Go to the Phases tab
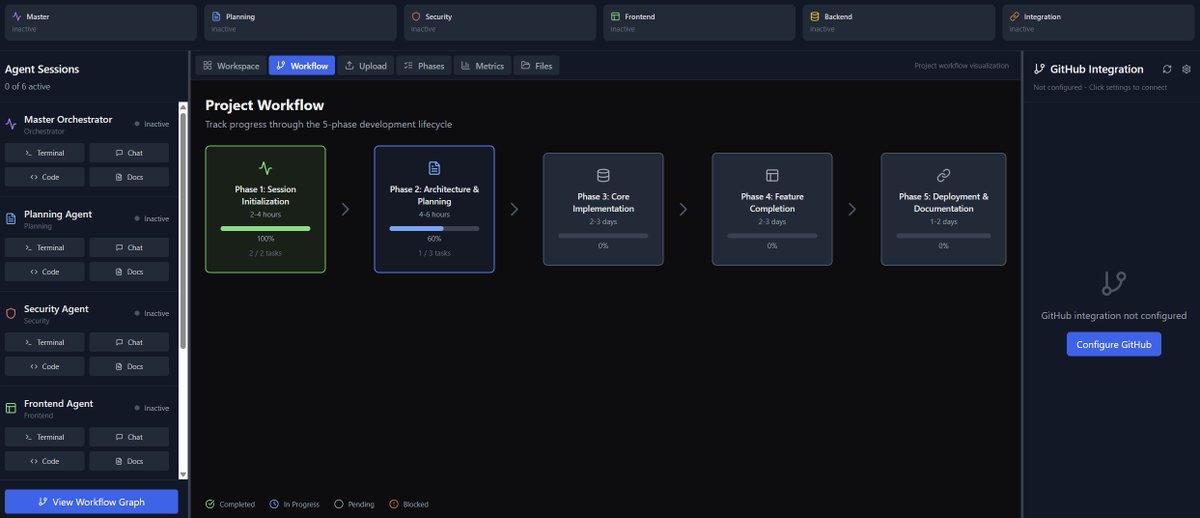1200x518 pixels. tap(424, 66)
